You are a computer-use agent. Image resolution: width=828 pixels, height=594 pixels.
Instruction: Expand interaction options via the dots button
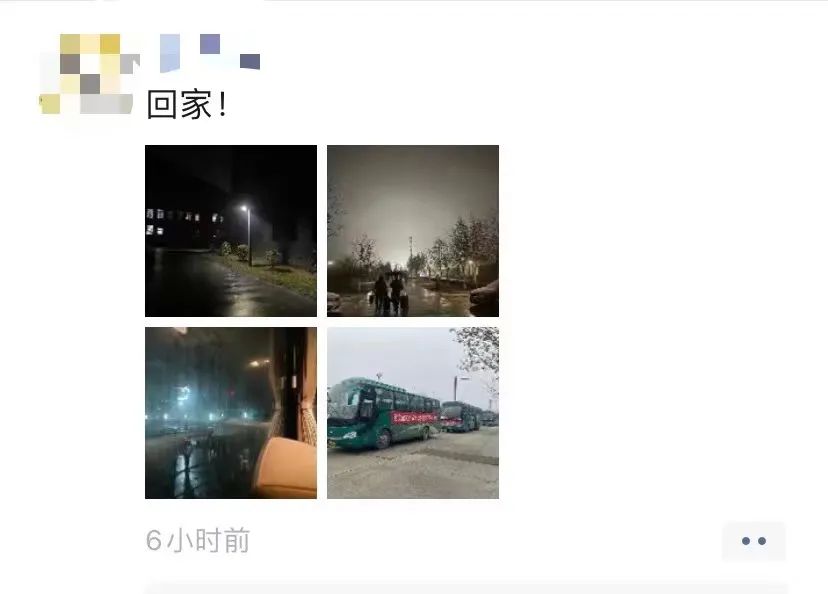pos(754,541)
